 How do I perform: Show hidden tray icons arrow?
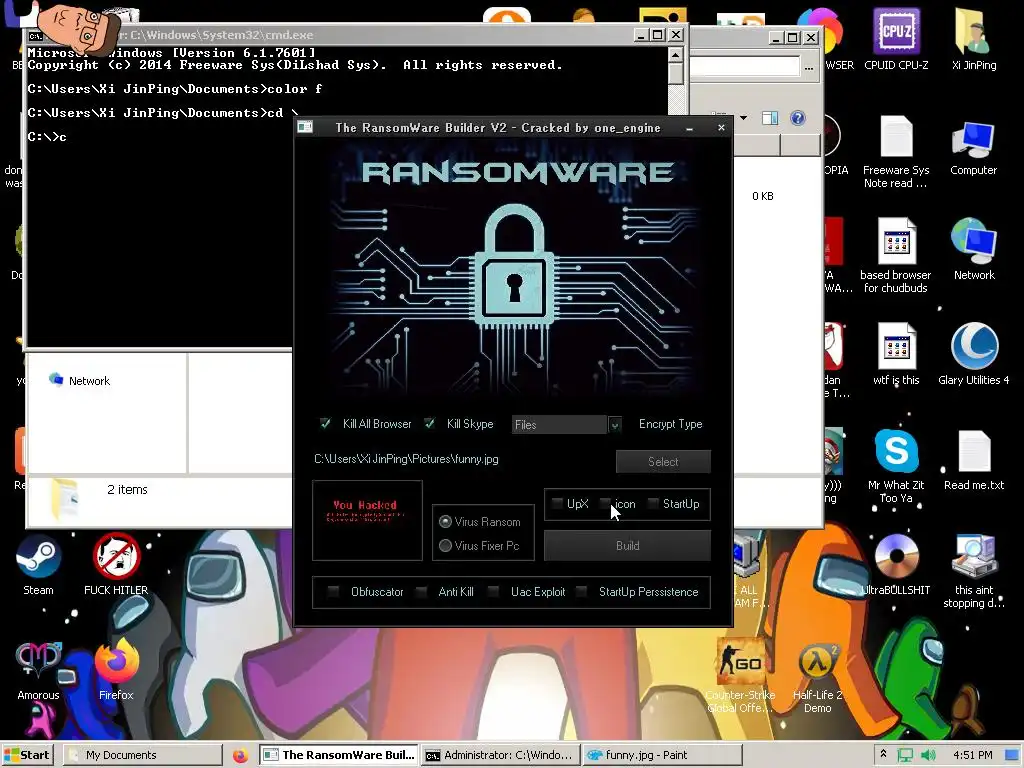pos(883,754)
